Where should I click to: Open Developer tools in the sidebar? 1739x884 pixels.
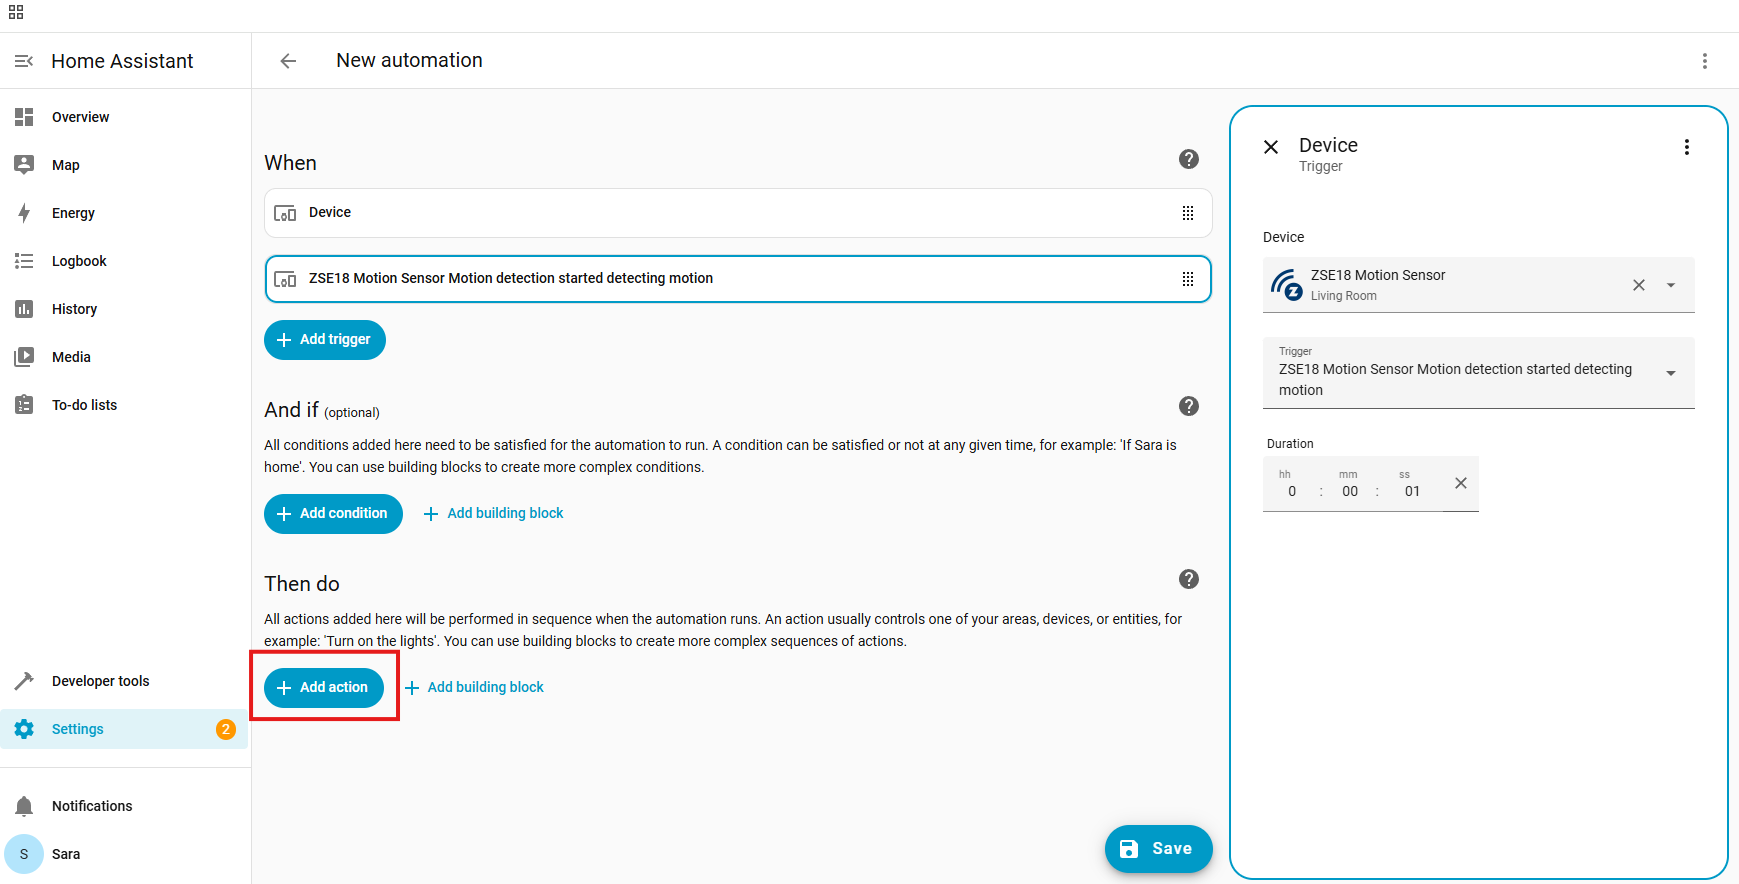100,681
